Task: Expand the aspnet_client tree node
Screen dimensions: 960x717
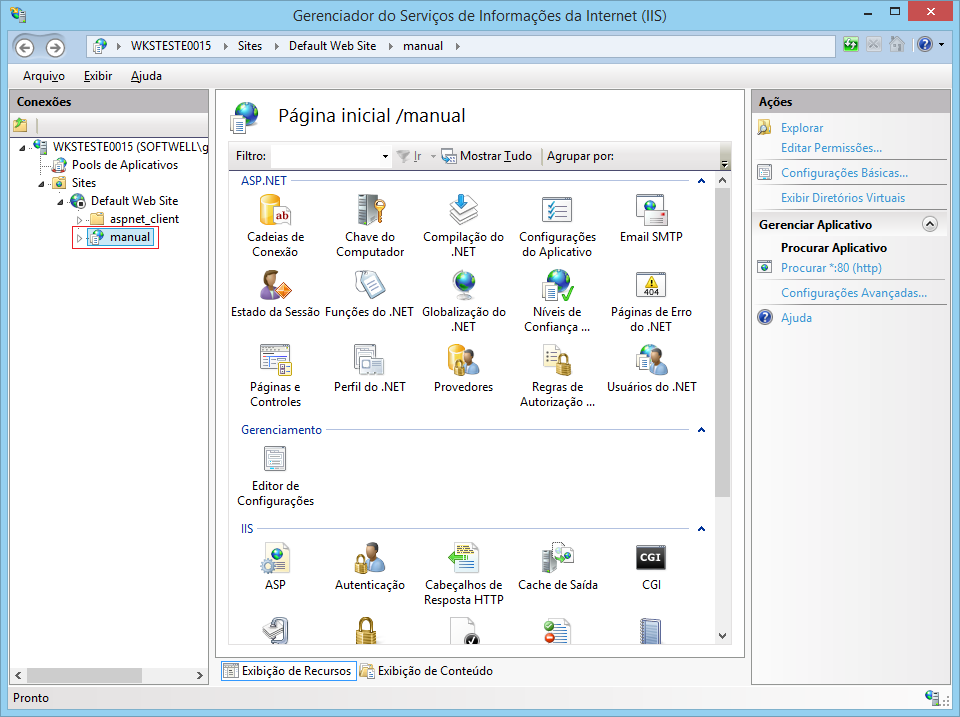Action: pyautogui.click(x=80, y=219)
